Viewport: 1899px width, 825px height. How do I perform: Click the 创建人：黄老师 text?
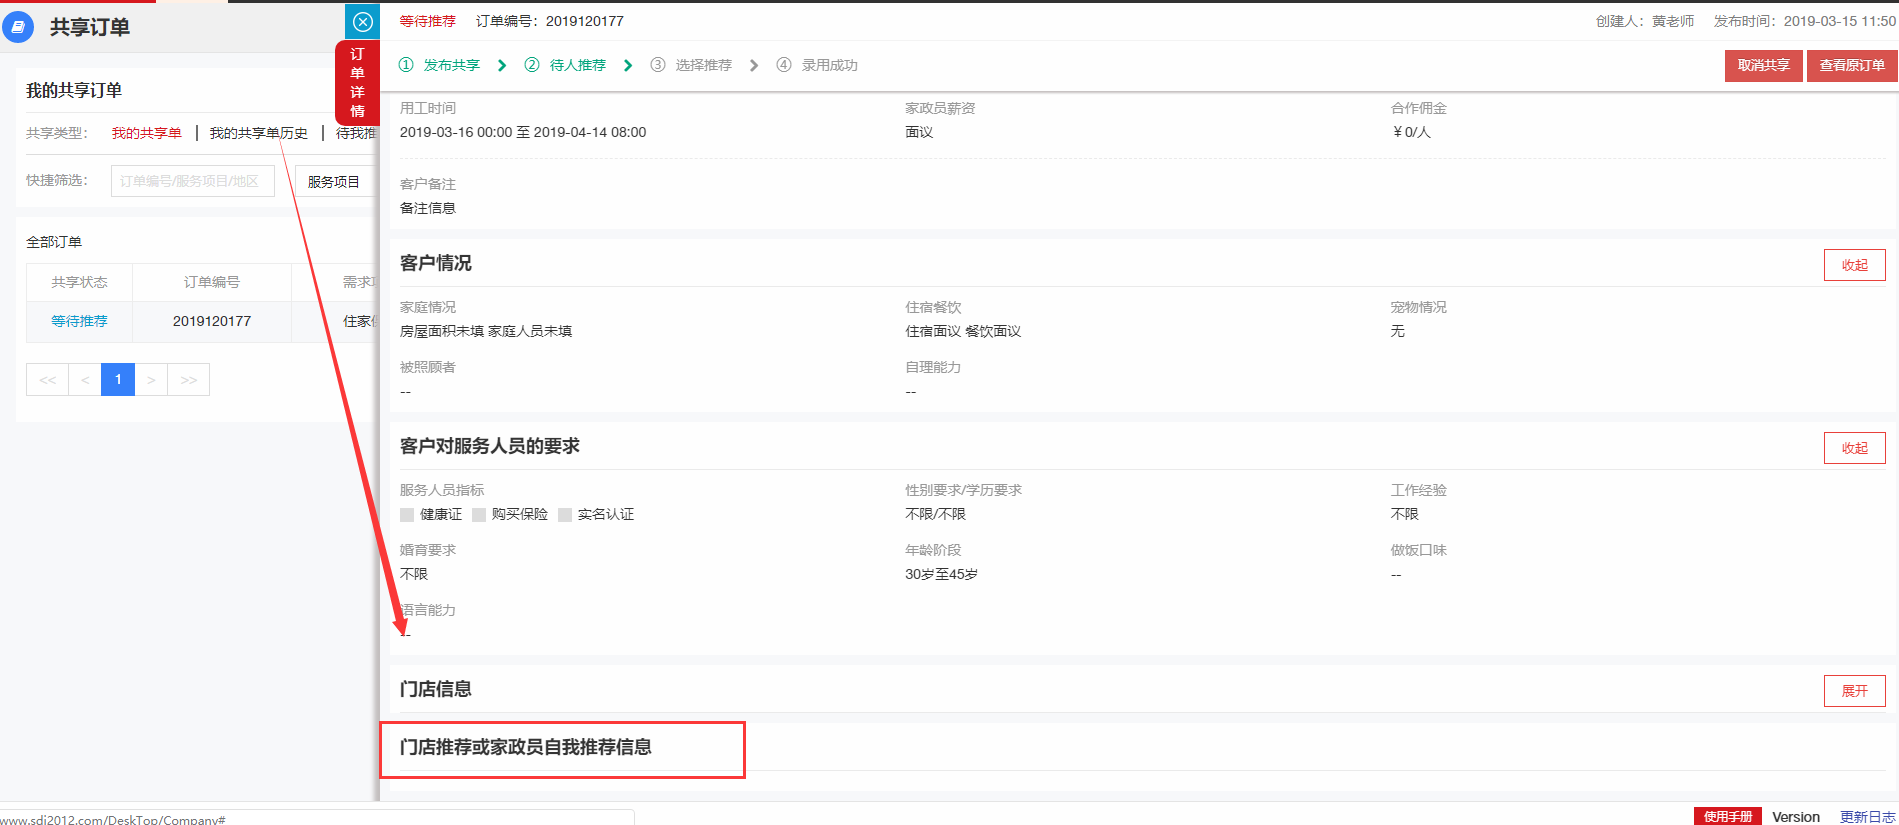pyautogui.click(x=1645, y=21)
